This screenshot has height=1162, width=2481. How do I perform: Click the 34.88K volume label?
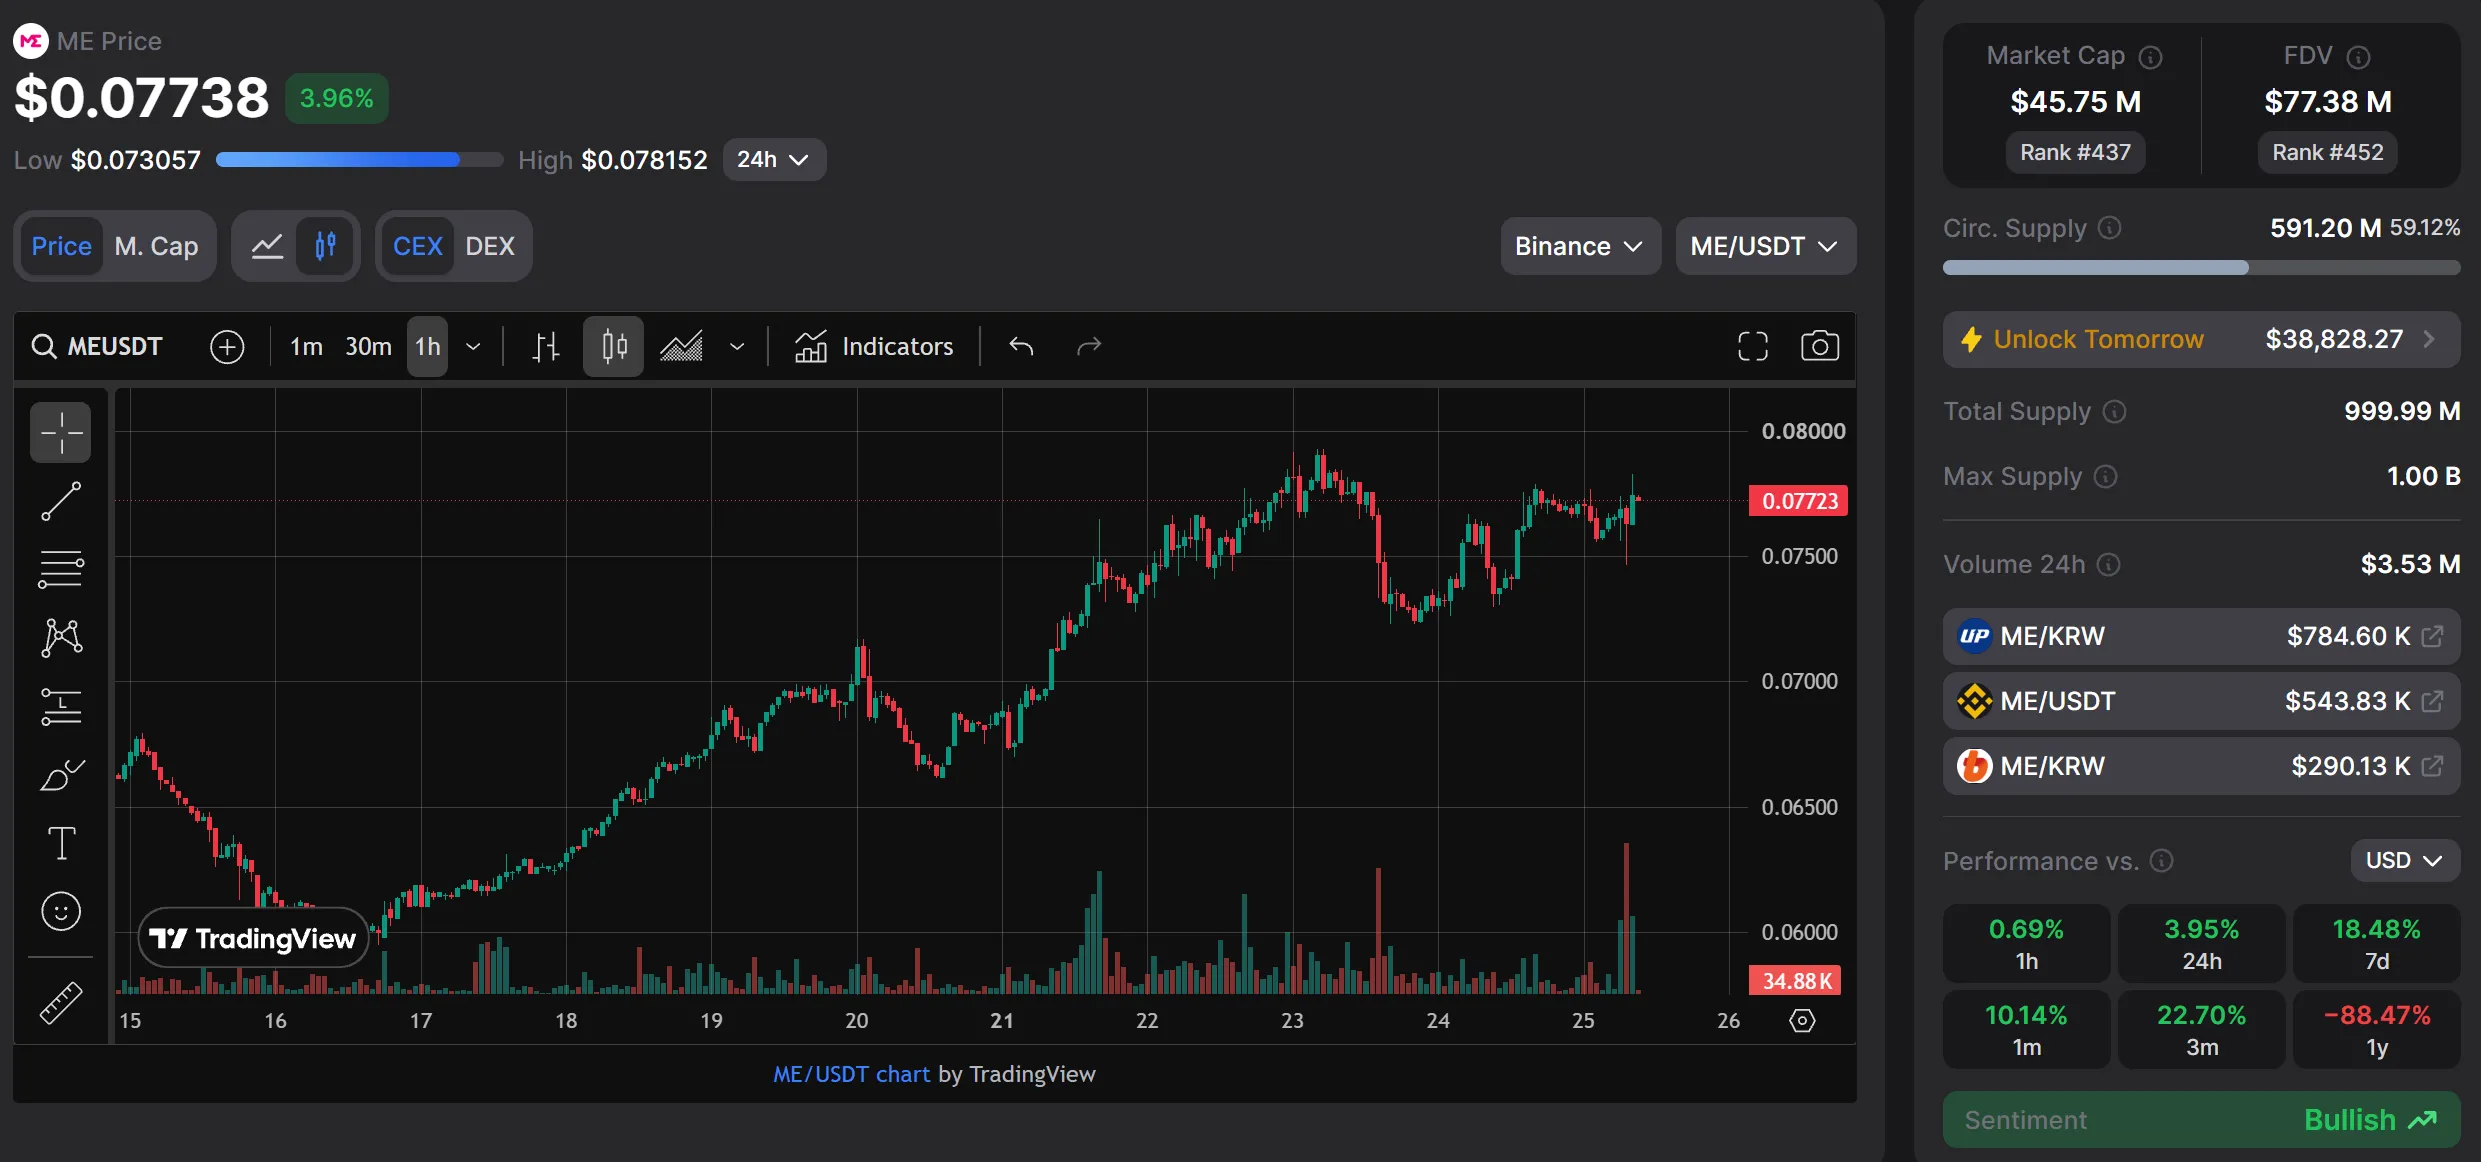[x=1795, y=980]
